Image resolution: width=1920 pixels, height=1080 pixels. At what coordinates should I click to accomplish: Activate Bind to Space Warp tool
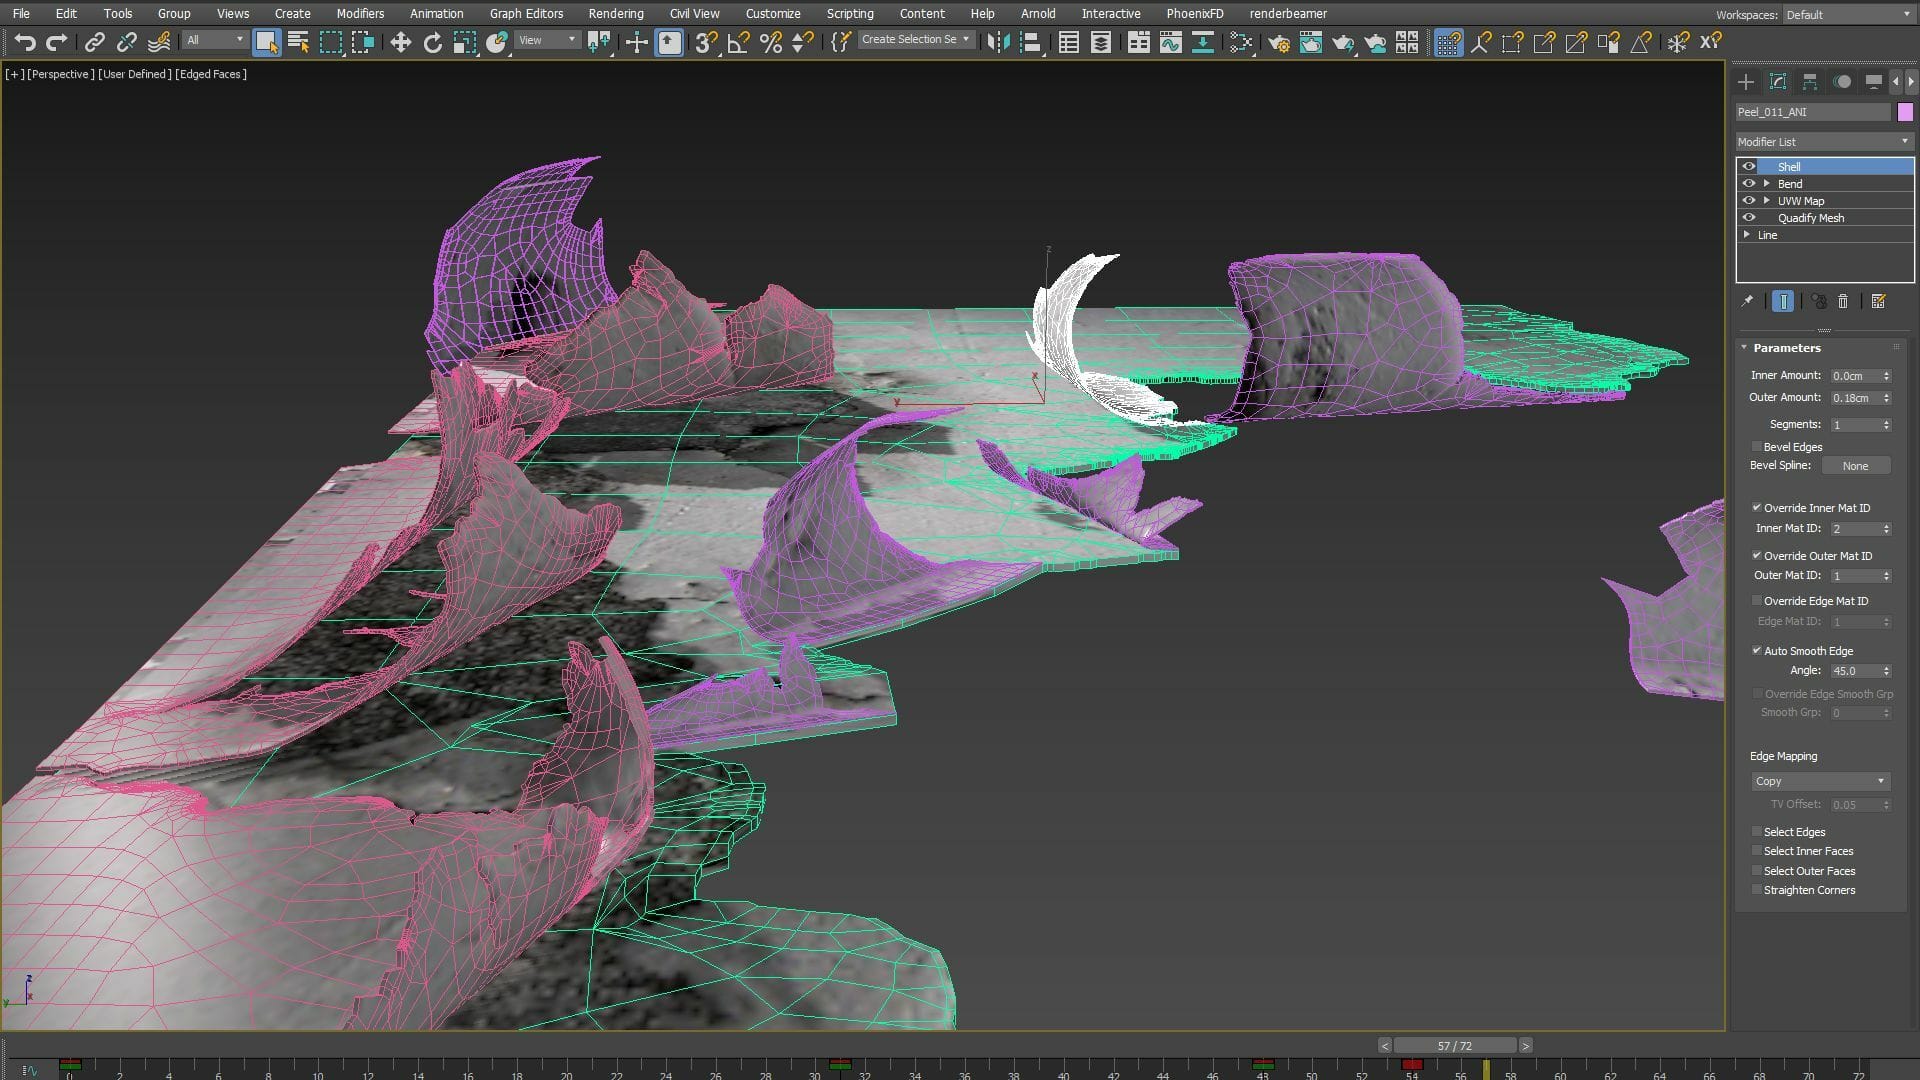(x=158, y=41)
